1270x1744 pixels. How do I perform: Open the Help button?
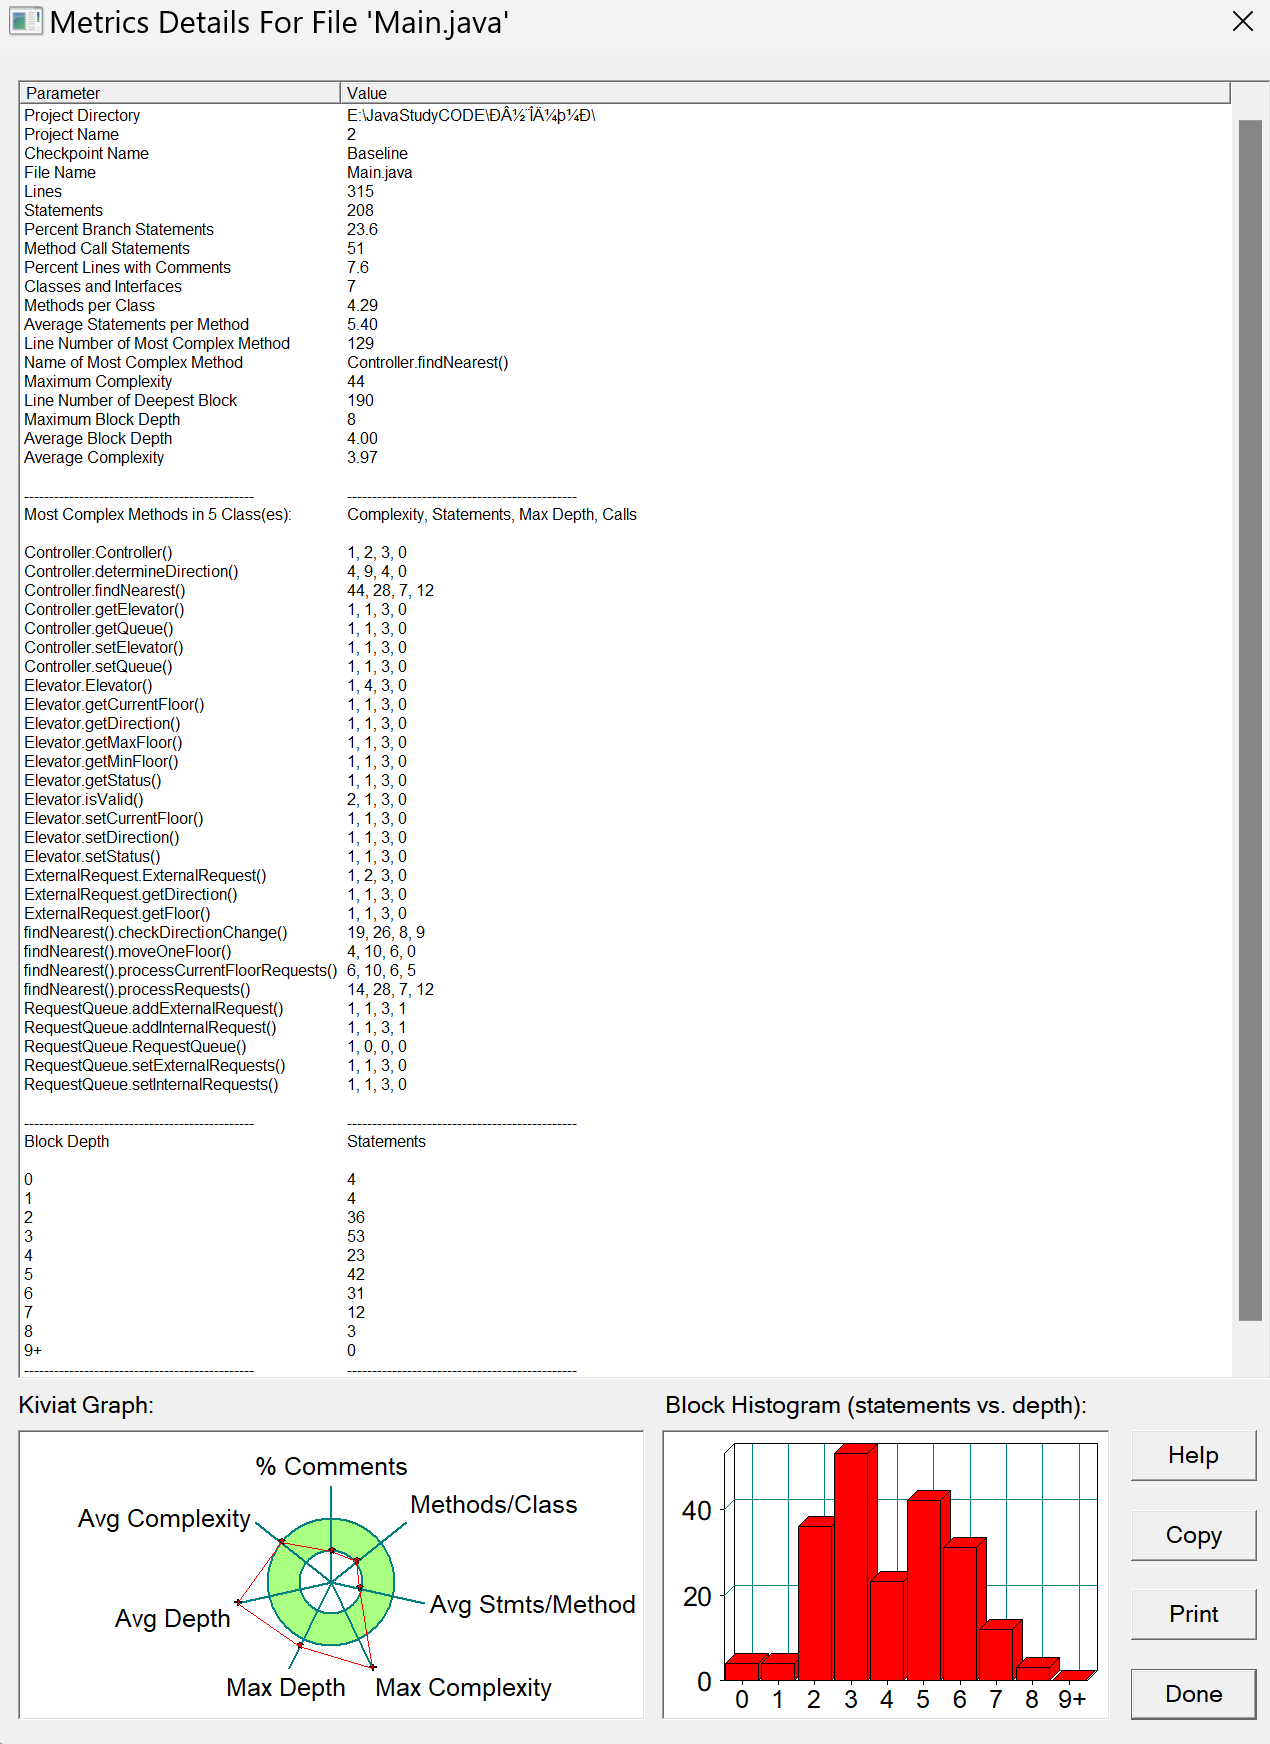[x=1193, y=1455]
